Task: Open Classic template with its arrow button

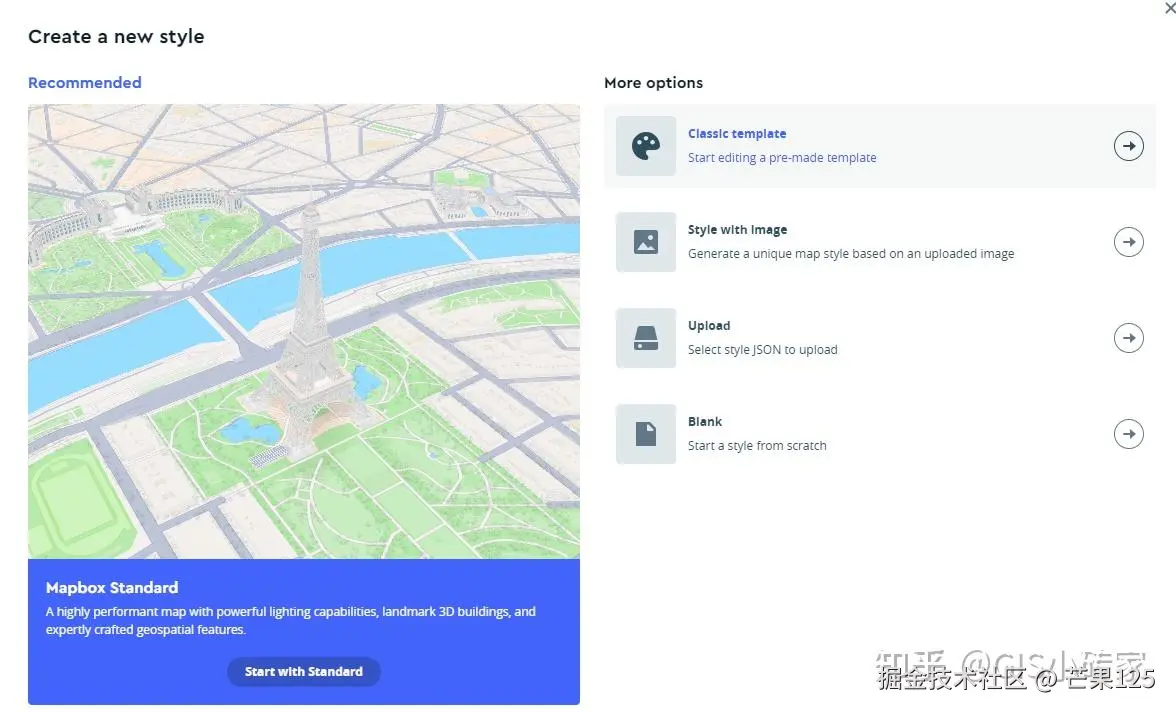Action: click(1128, 146)
